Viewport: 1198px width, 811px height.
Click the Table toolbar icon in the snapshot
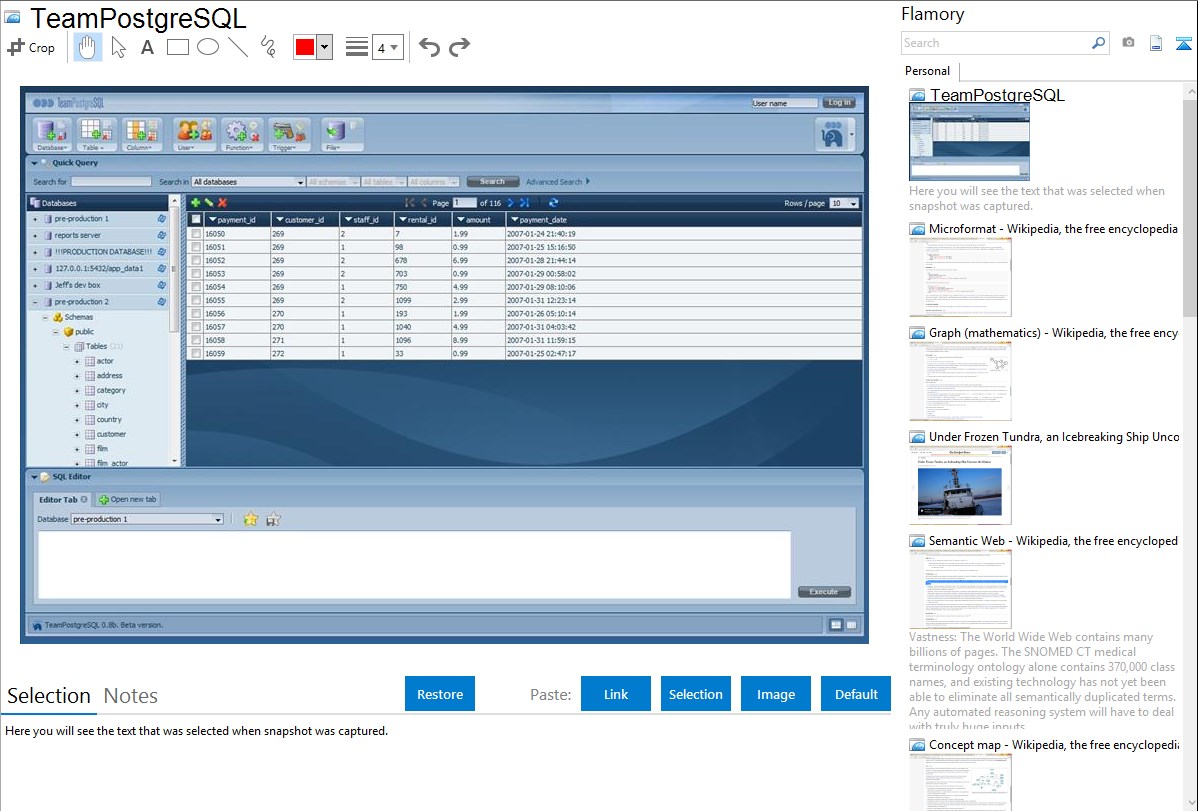[x=96, y=135]
